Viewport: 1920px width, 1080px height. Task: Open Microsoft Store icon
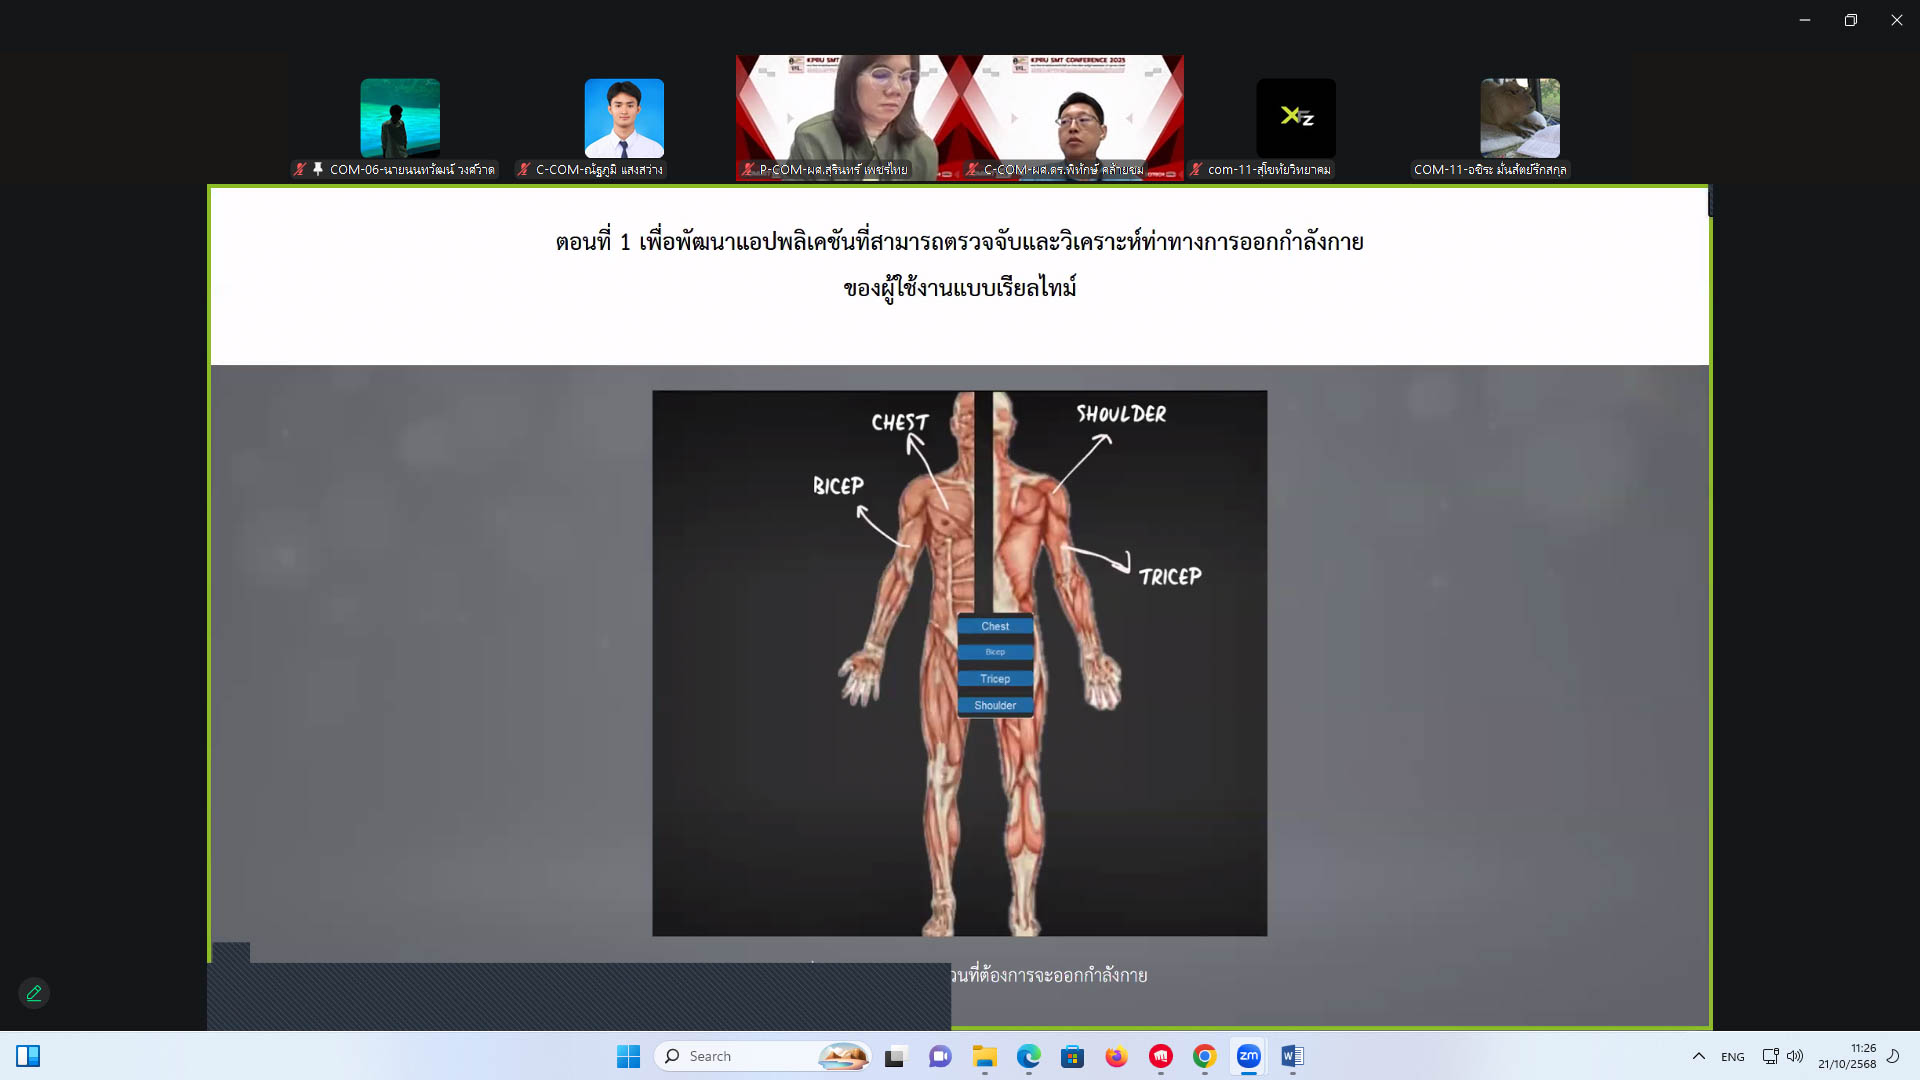[x=1072, y=1056]
